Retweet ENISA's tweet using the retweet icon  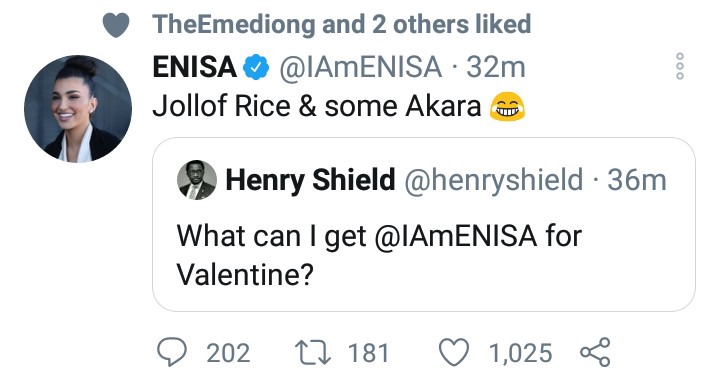[312, 353]
